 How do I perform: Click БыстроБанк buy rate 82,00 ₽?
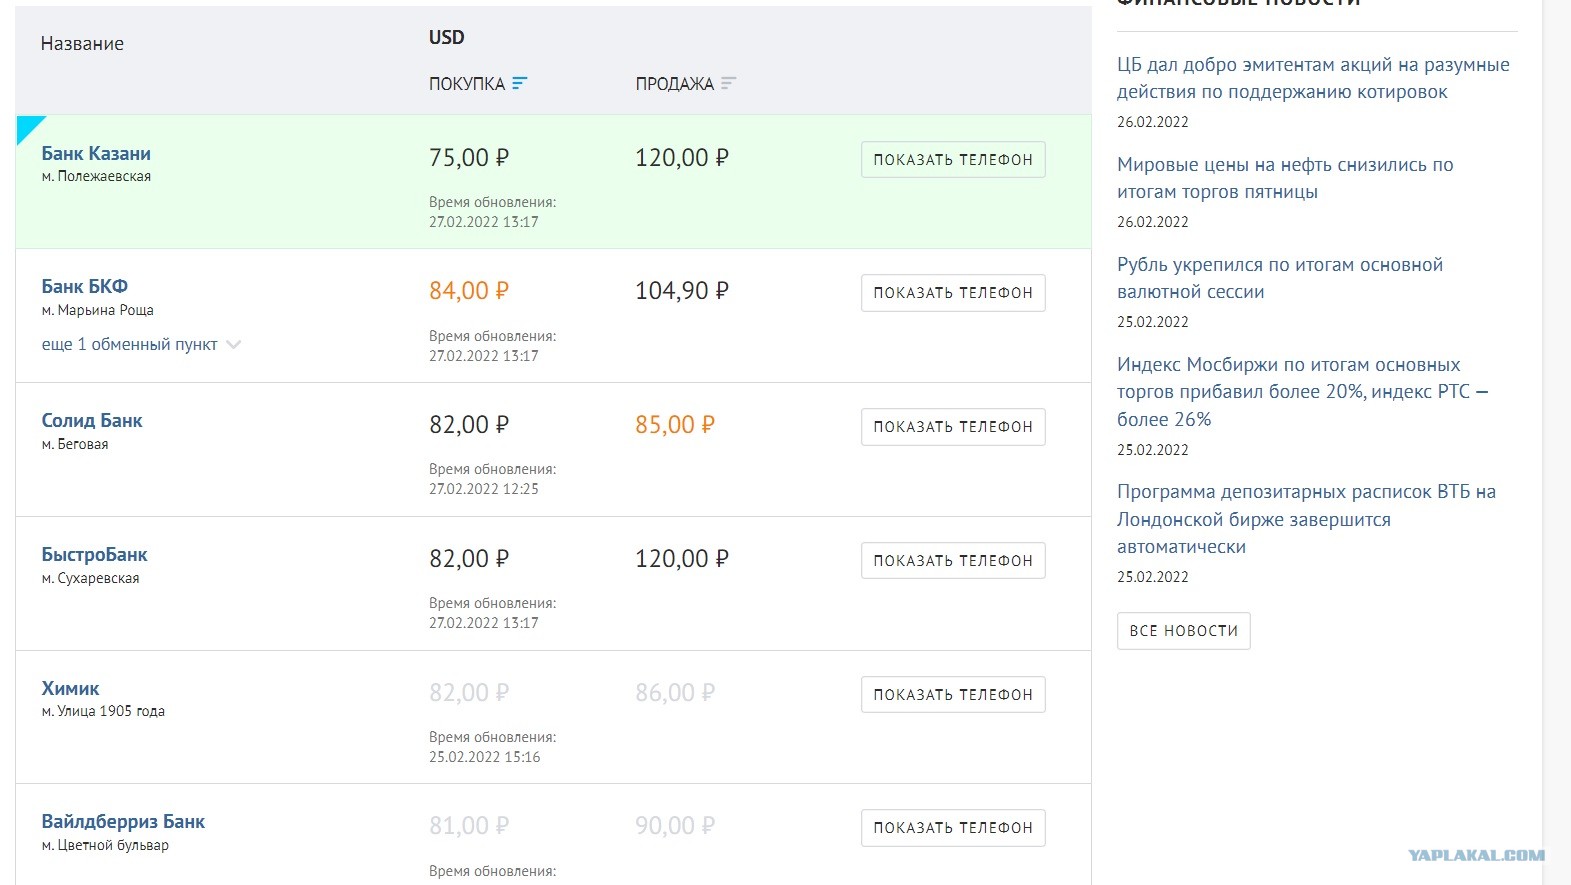469,559
